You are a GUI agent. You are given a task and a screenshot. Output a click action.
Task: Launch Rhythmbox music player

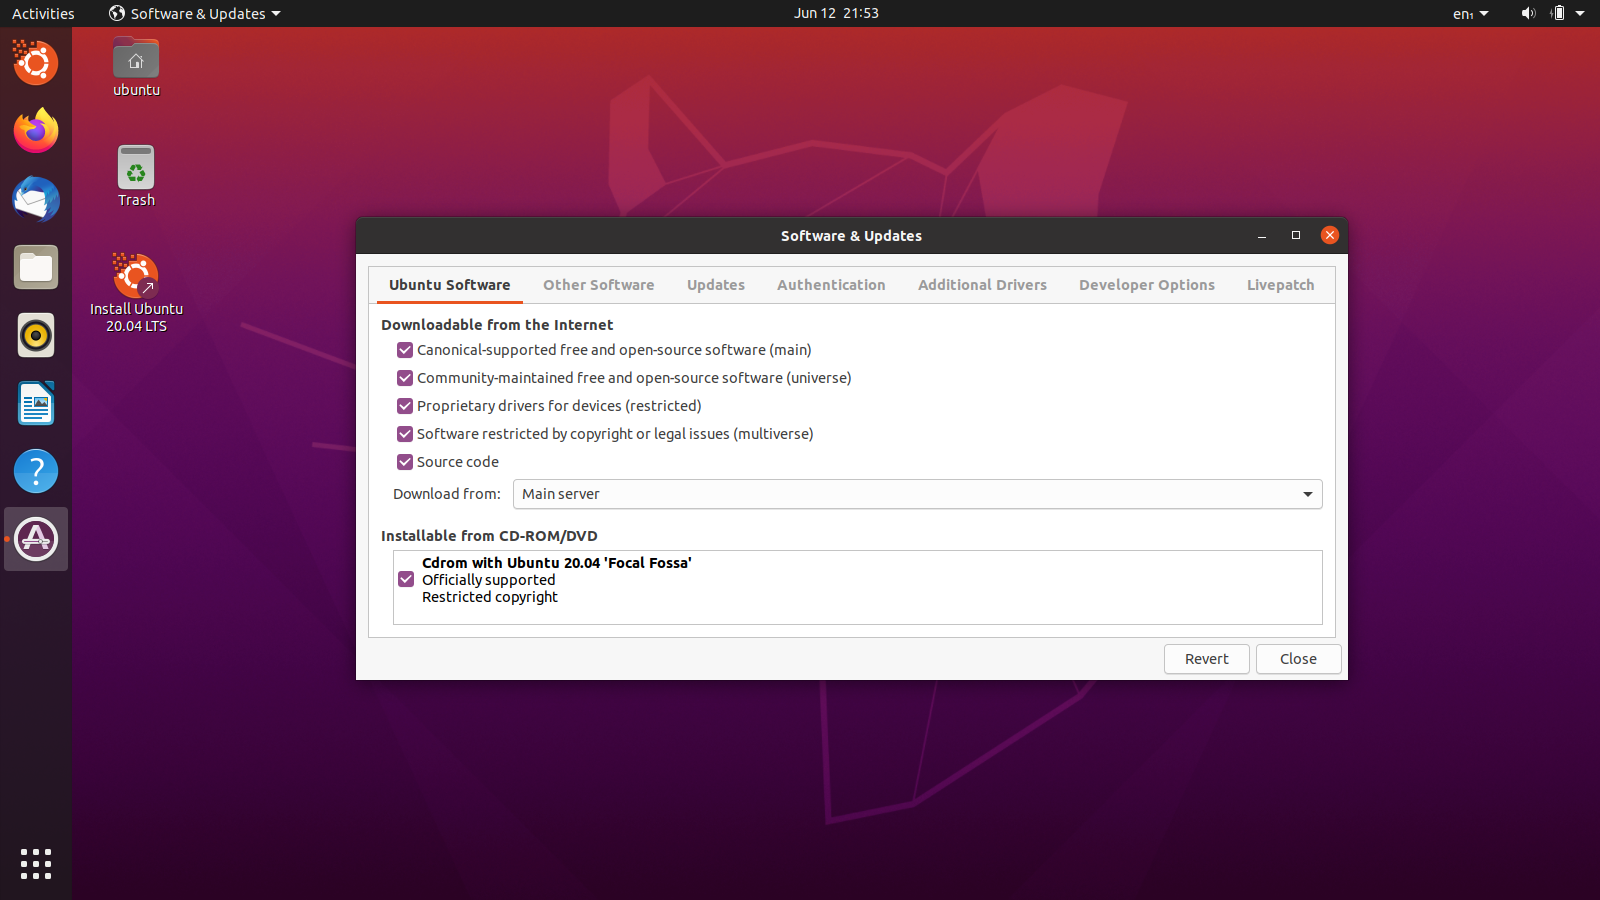[x=36, y=335]
